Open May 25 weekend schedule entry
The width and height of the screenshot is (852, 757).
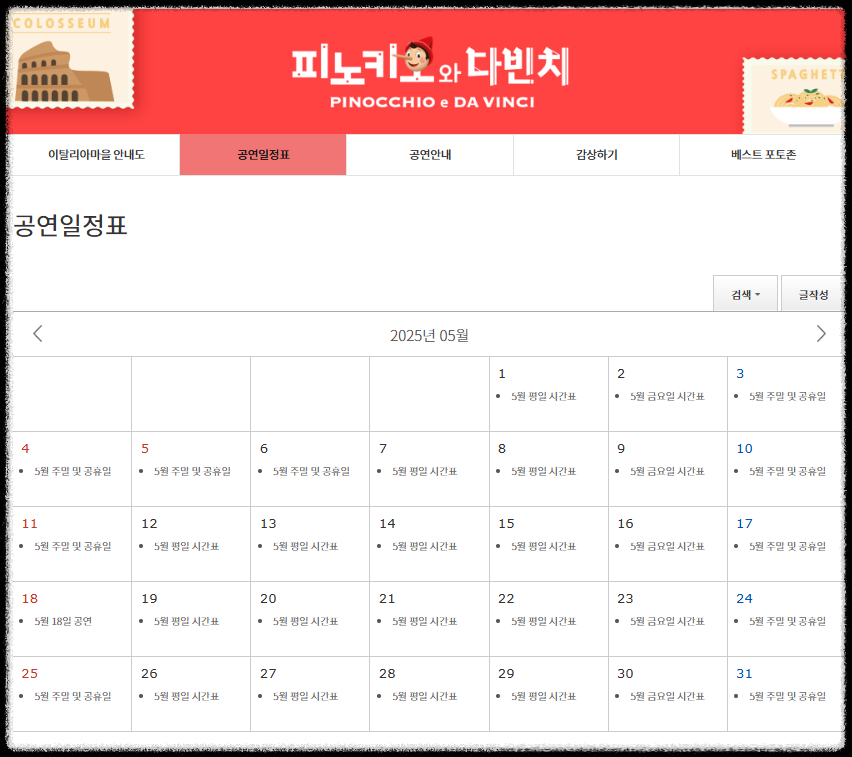coord(73,696)
